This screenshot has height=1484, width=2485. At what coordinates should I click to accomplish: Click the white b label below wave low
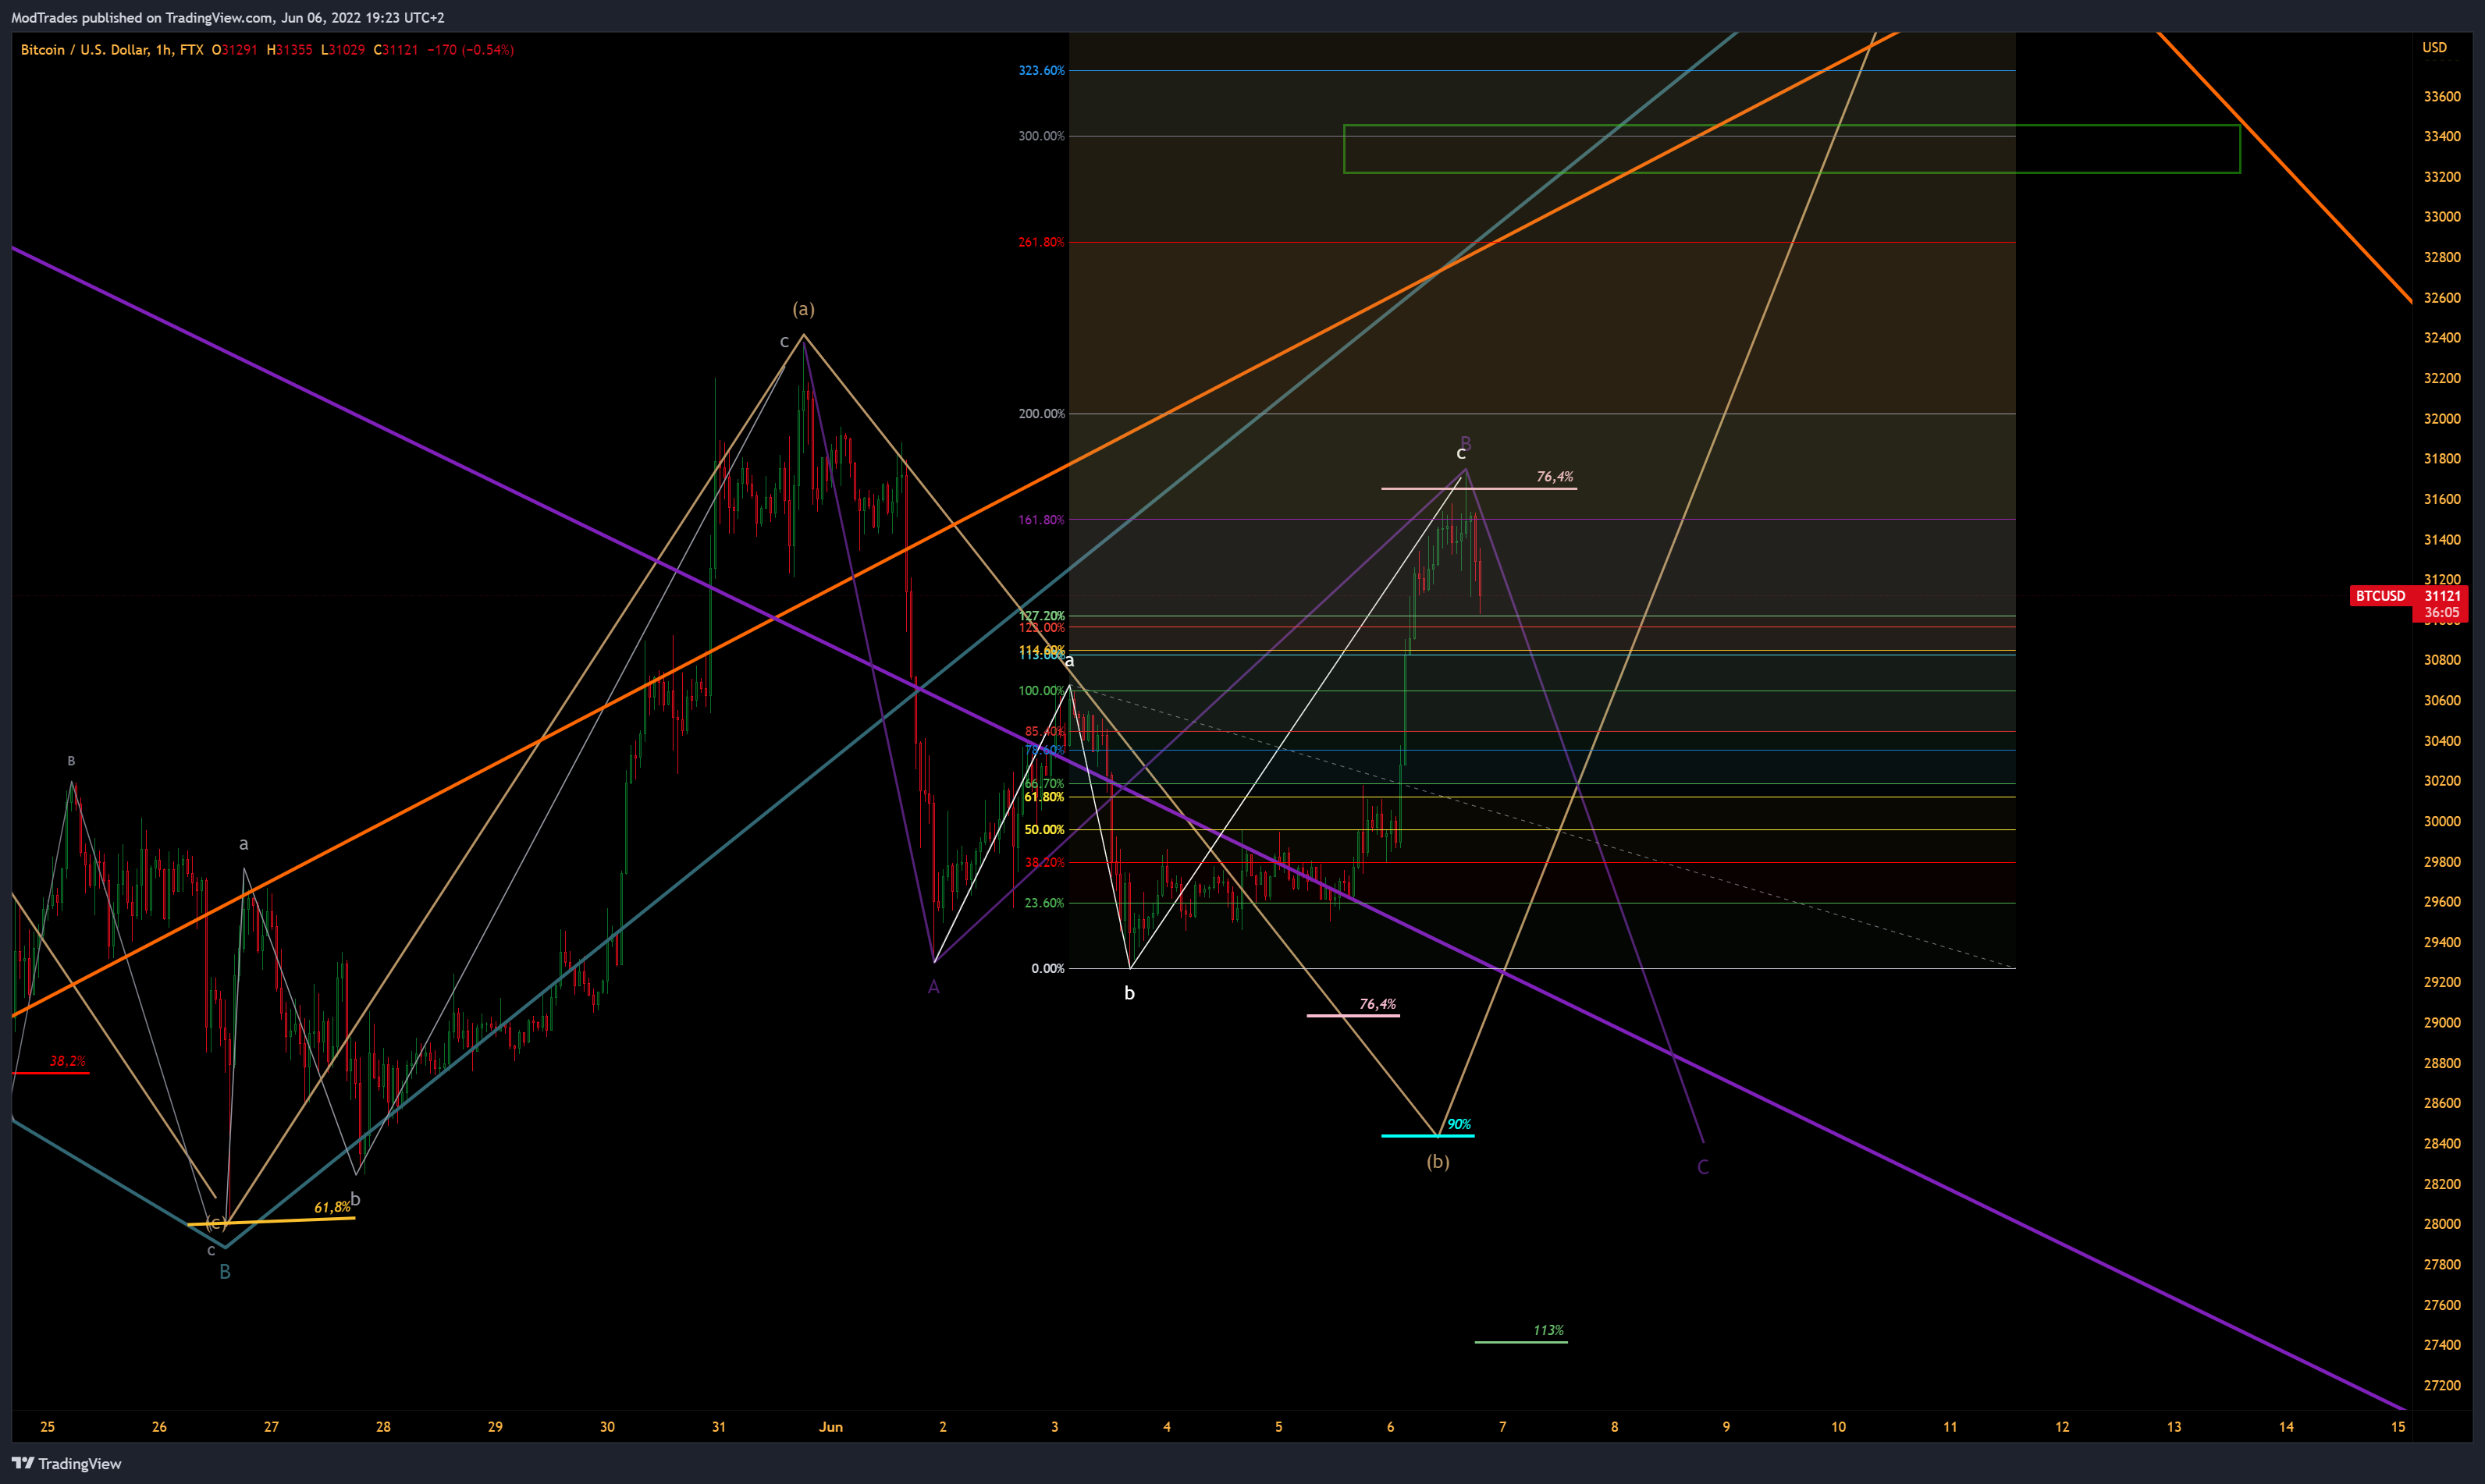click(x=1129, y=993)
